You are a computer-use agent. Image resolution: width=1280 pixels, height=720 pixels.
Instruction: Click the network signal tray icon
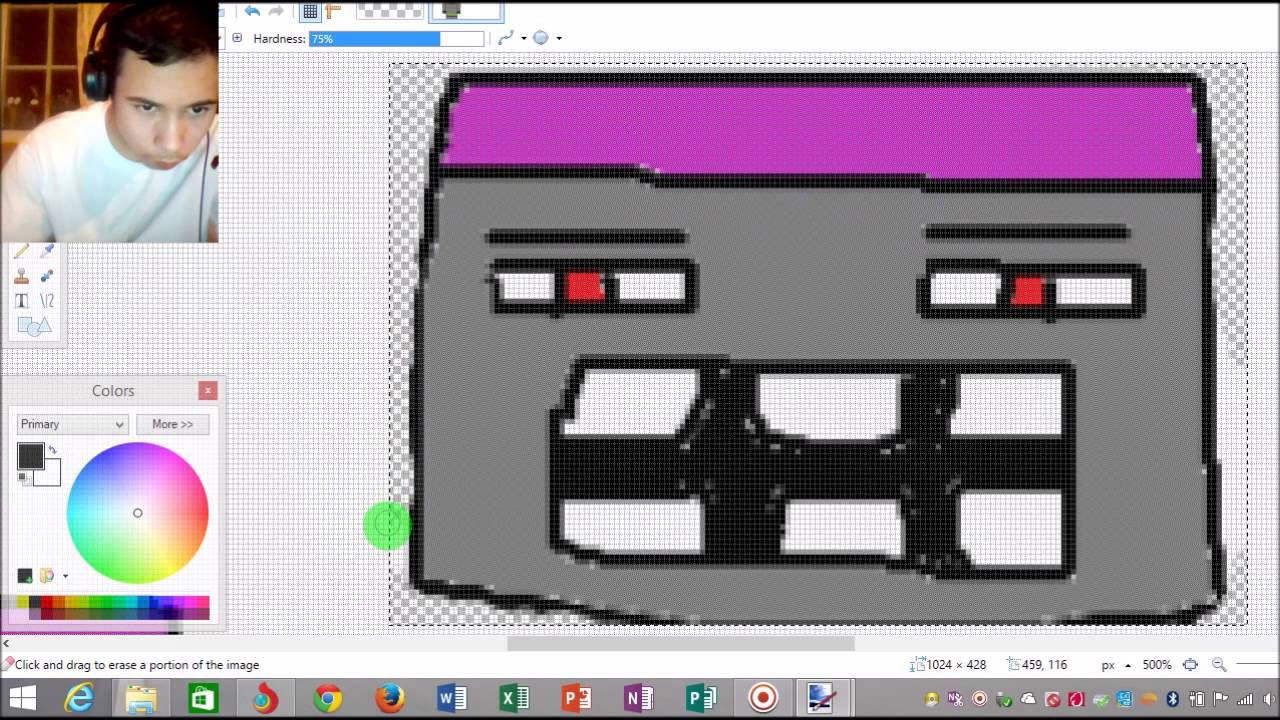pyautogui.click(x=1244, y=699)
